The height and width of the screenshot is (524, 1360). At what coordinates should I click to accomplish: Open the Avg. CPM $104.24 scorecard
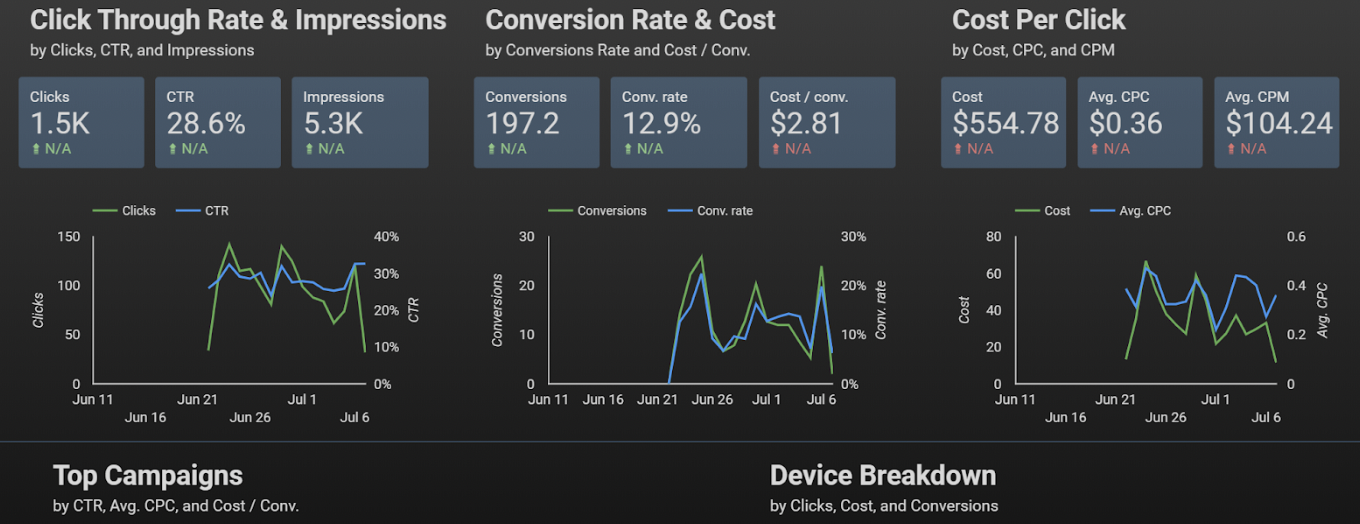click(1278, 122)
